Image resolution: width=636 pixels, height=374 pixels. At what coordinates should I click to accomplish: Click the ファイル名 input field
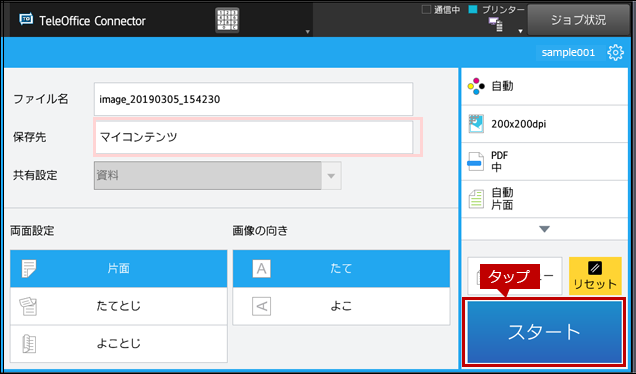[254, 99]
